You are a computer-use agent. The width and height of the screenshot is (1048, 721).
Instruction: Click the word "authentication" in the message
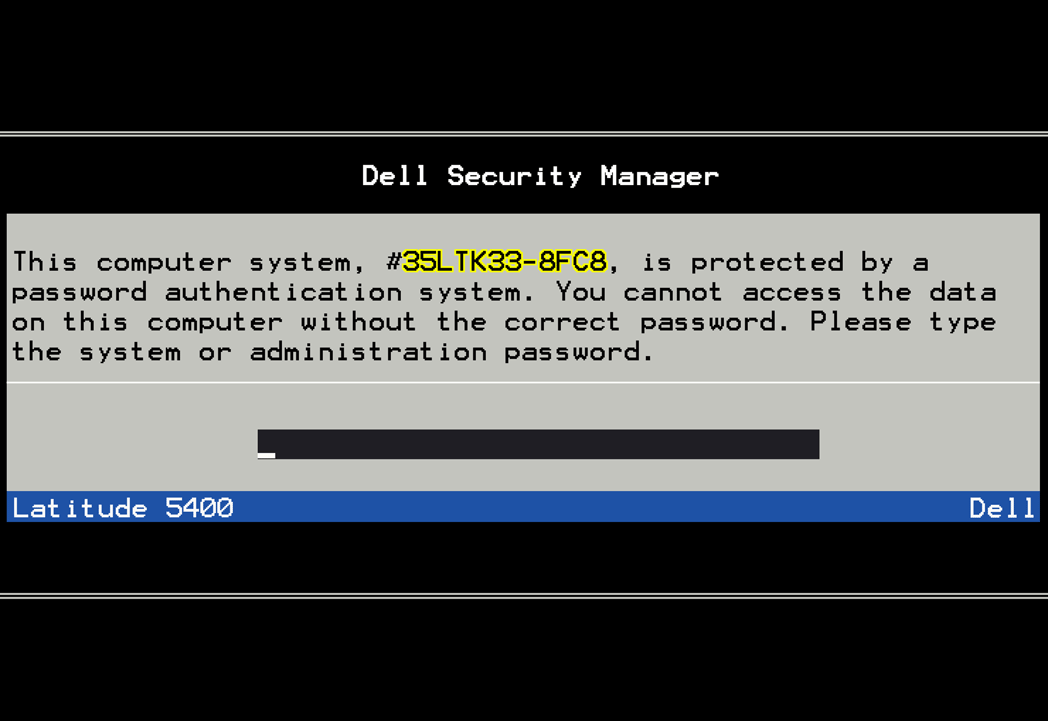pyautogui.click(x=283, y=292)
